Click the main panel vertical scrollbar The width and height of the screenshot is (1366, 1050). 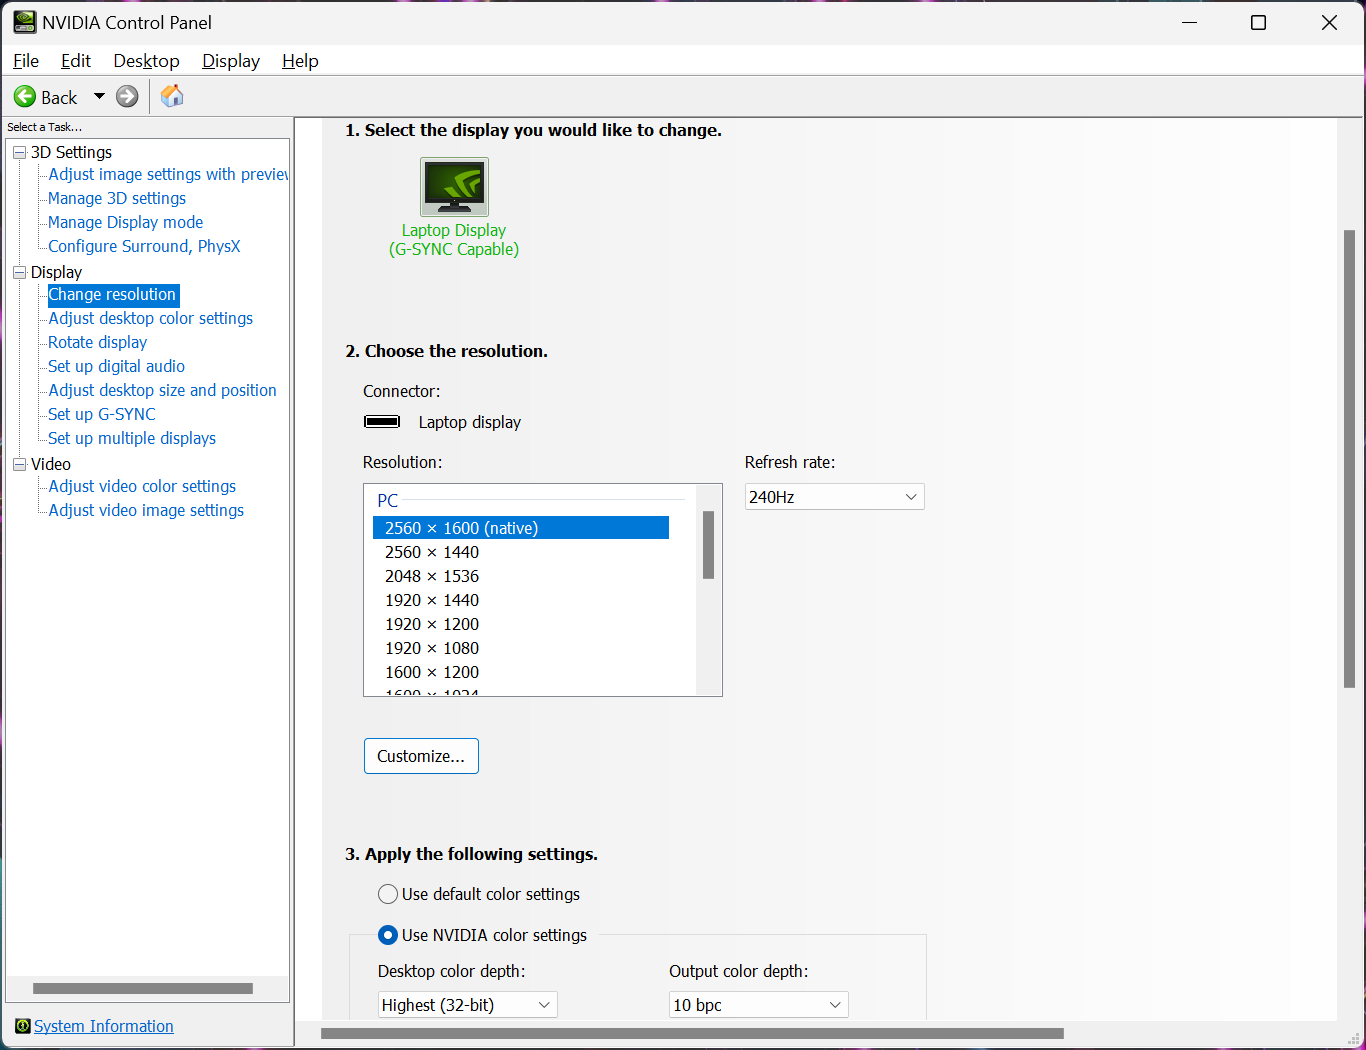1349,459
